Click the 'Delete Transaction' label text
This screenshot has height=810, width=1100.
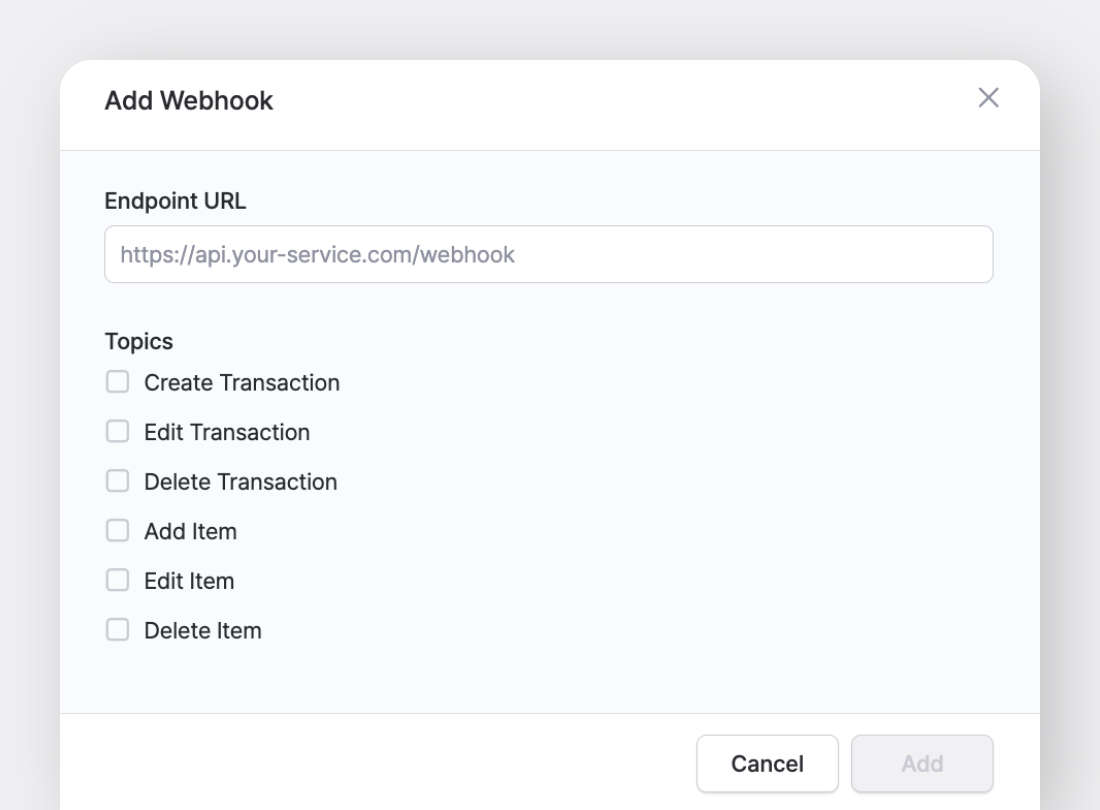[241, 482]
